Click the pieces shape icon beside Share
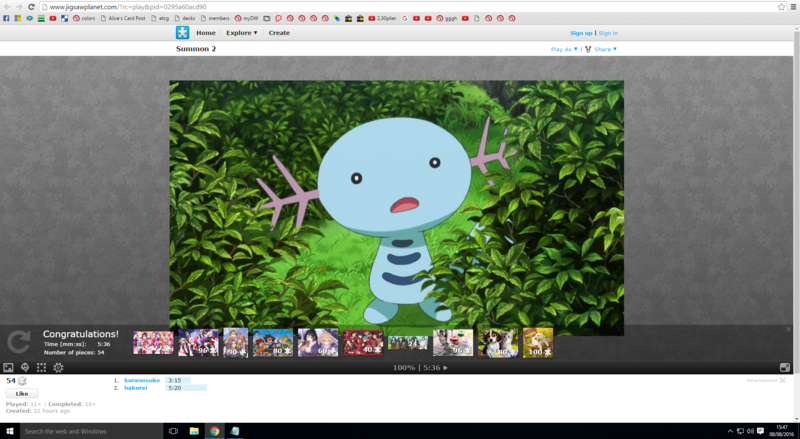Viewport: 800px width, 439px height. tap(588, 50)
